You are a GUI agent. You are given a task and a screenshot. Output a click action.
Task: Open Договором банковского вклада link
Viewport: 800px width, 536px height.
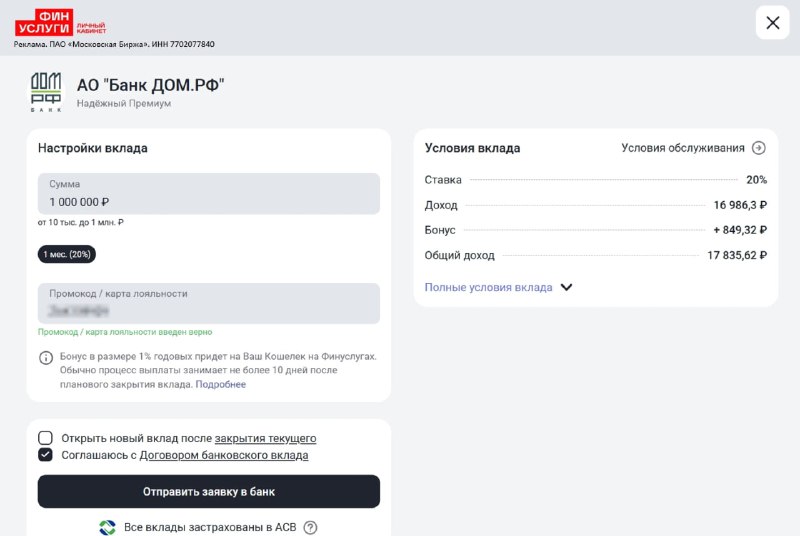[224, 455]
